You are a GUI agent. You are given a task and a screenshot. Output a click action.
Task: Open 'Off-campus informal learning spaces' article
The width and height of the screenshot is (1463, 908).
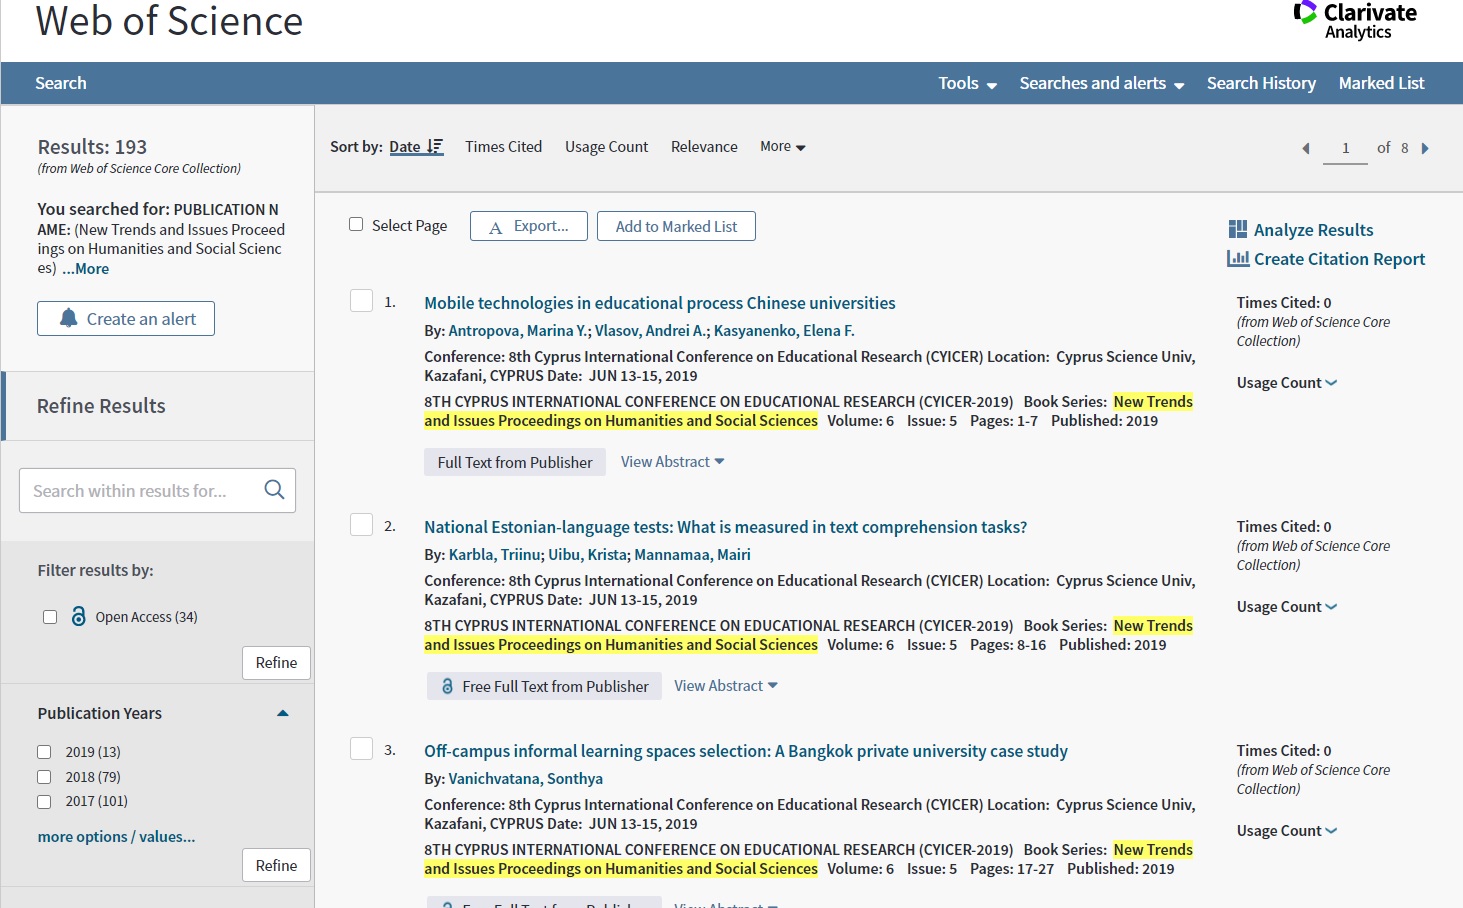click(745, 750)
